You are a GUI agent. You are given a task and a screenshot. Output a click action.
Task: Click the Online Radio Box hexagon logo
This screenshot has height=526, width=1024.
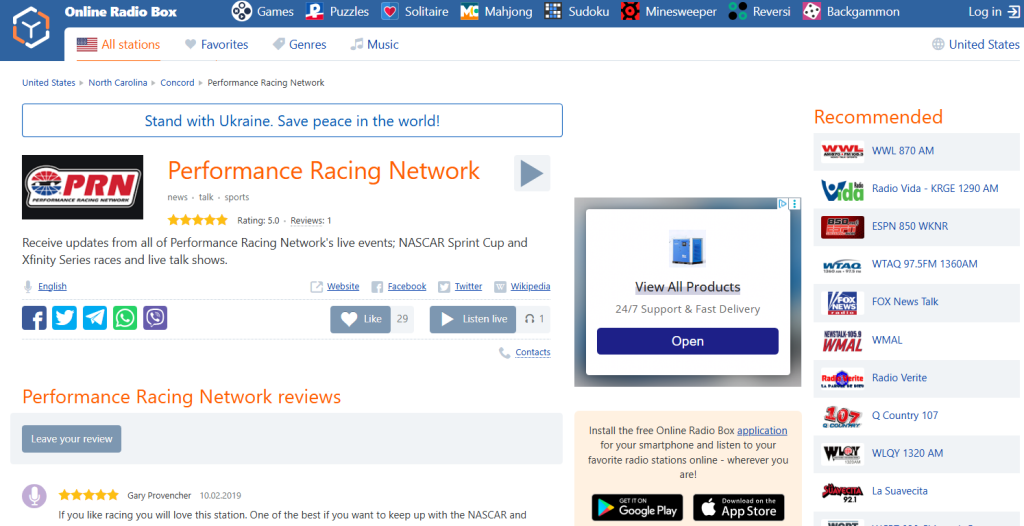(x=31, y=29)
